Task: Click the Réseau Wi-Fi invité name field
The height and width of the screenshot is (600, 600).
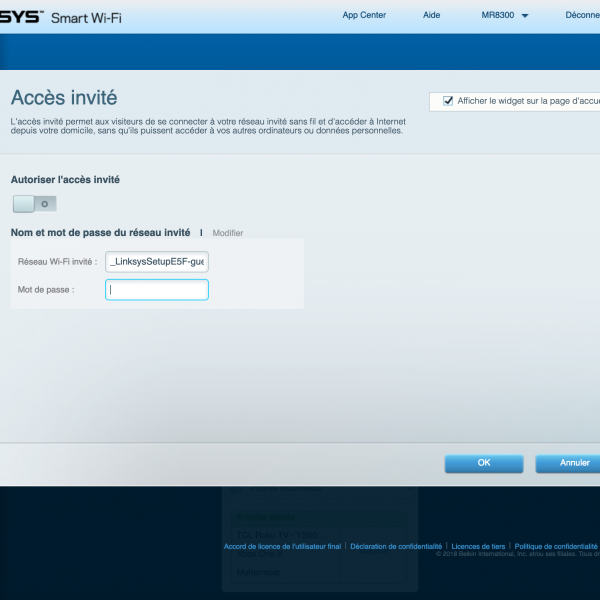Action: (x=156, y=262)
